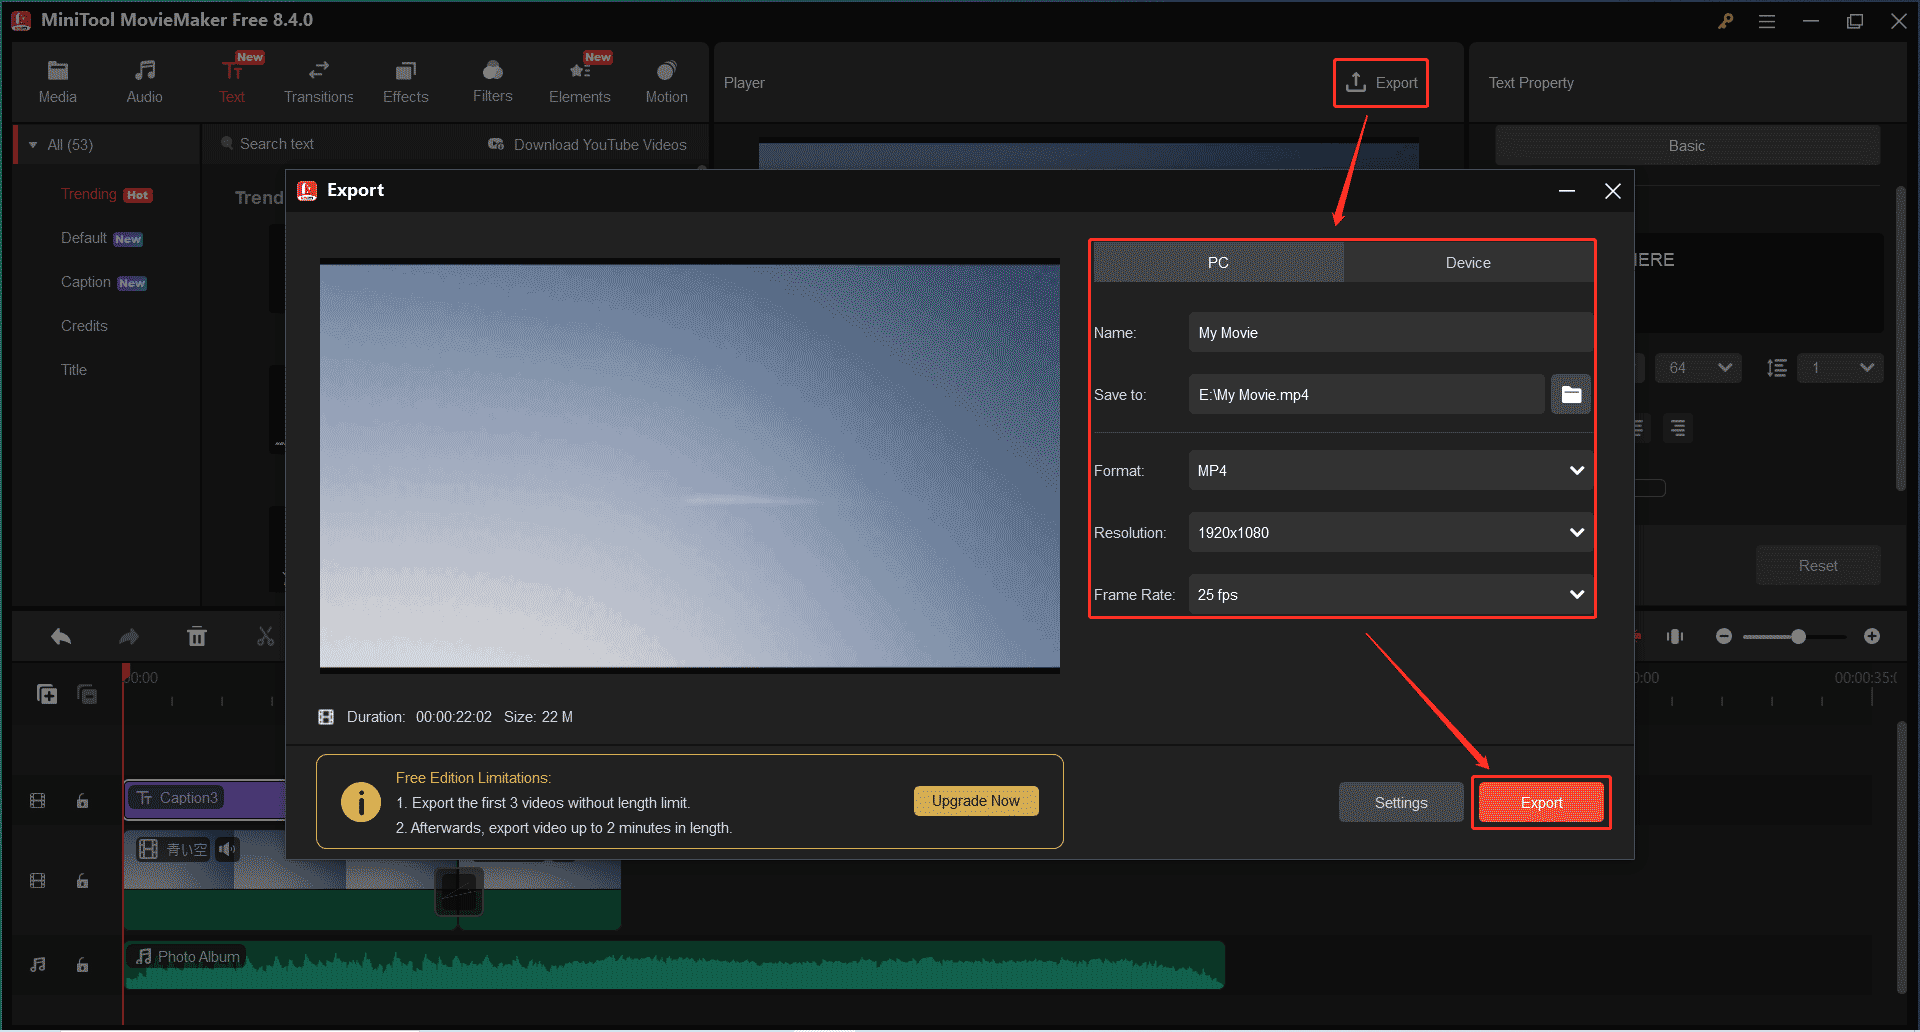The height and width of the screenshot is (1032, 1920).
Task: Open the Transitions panel
Action: pyautogui.click(x=318, y=80)
